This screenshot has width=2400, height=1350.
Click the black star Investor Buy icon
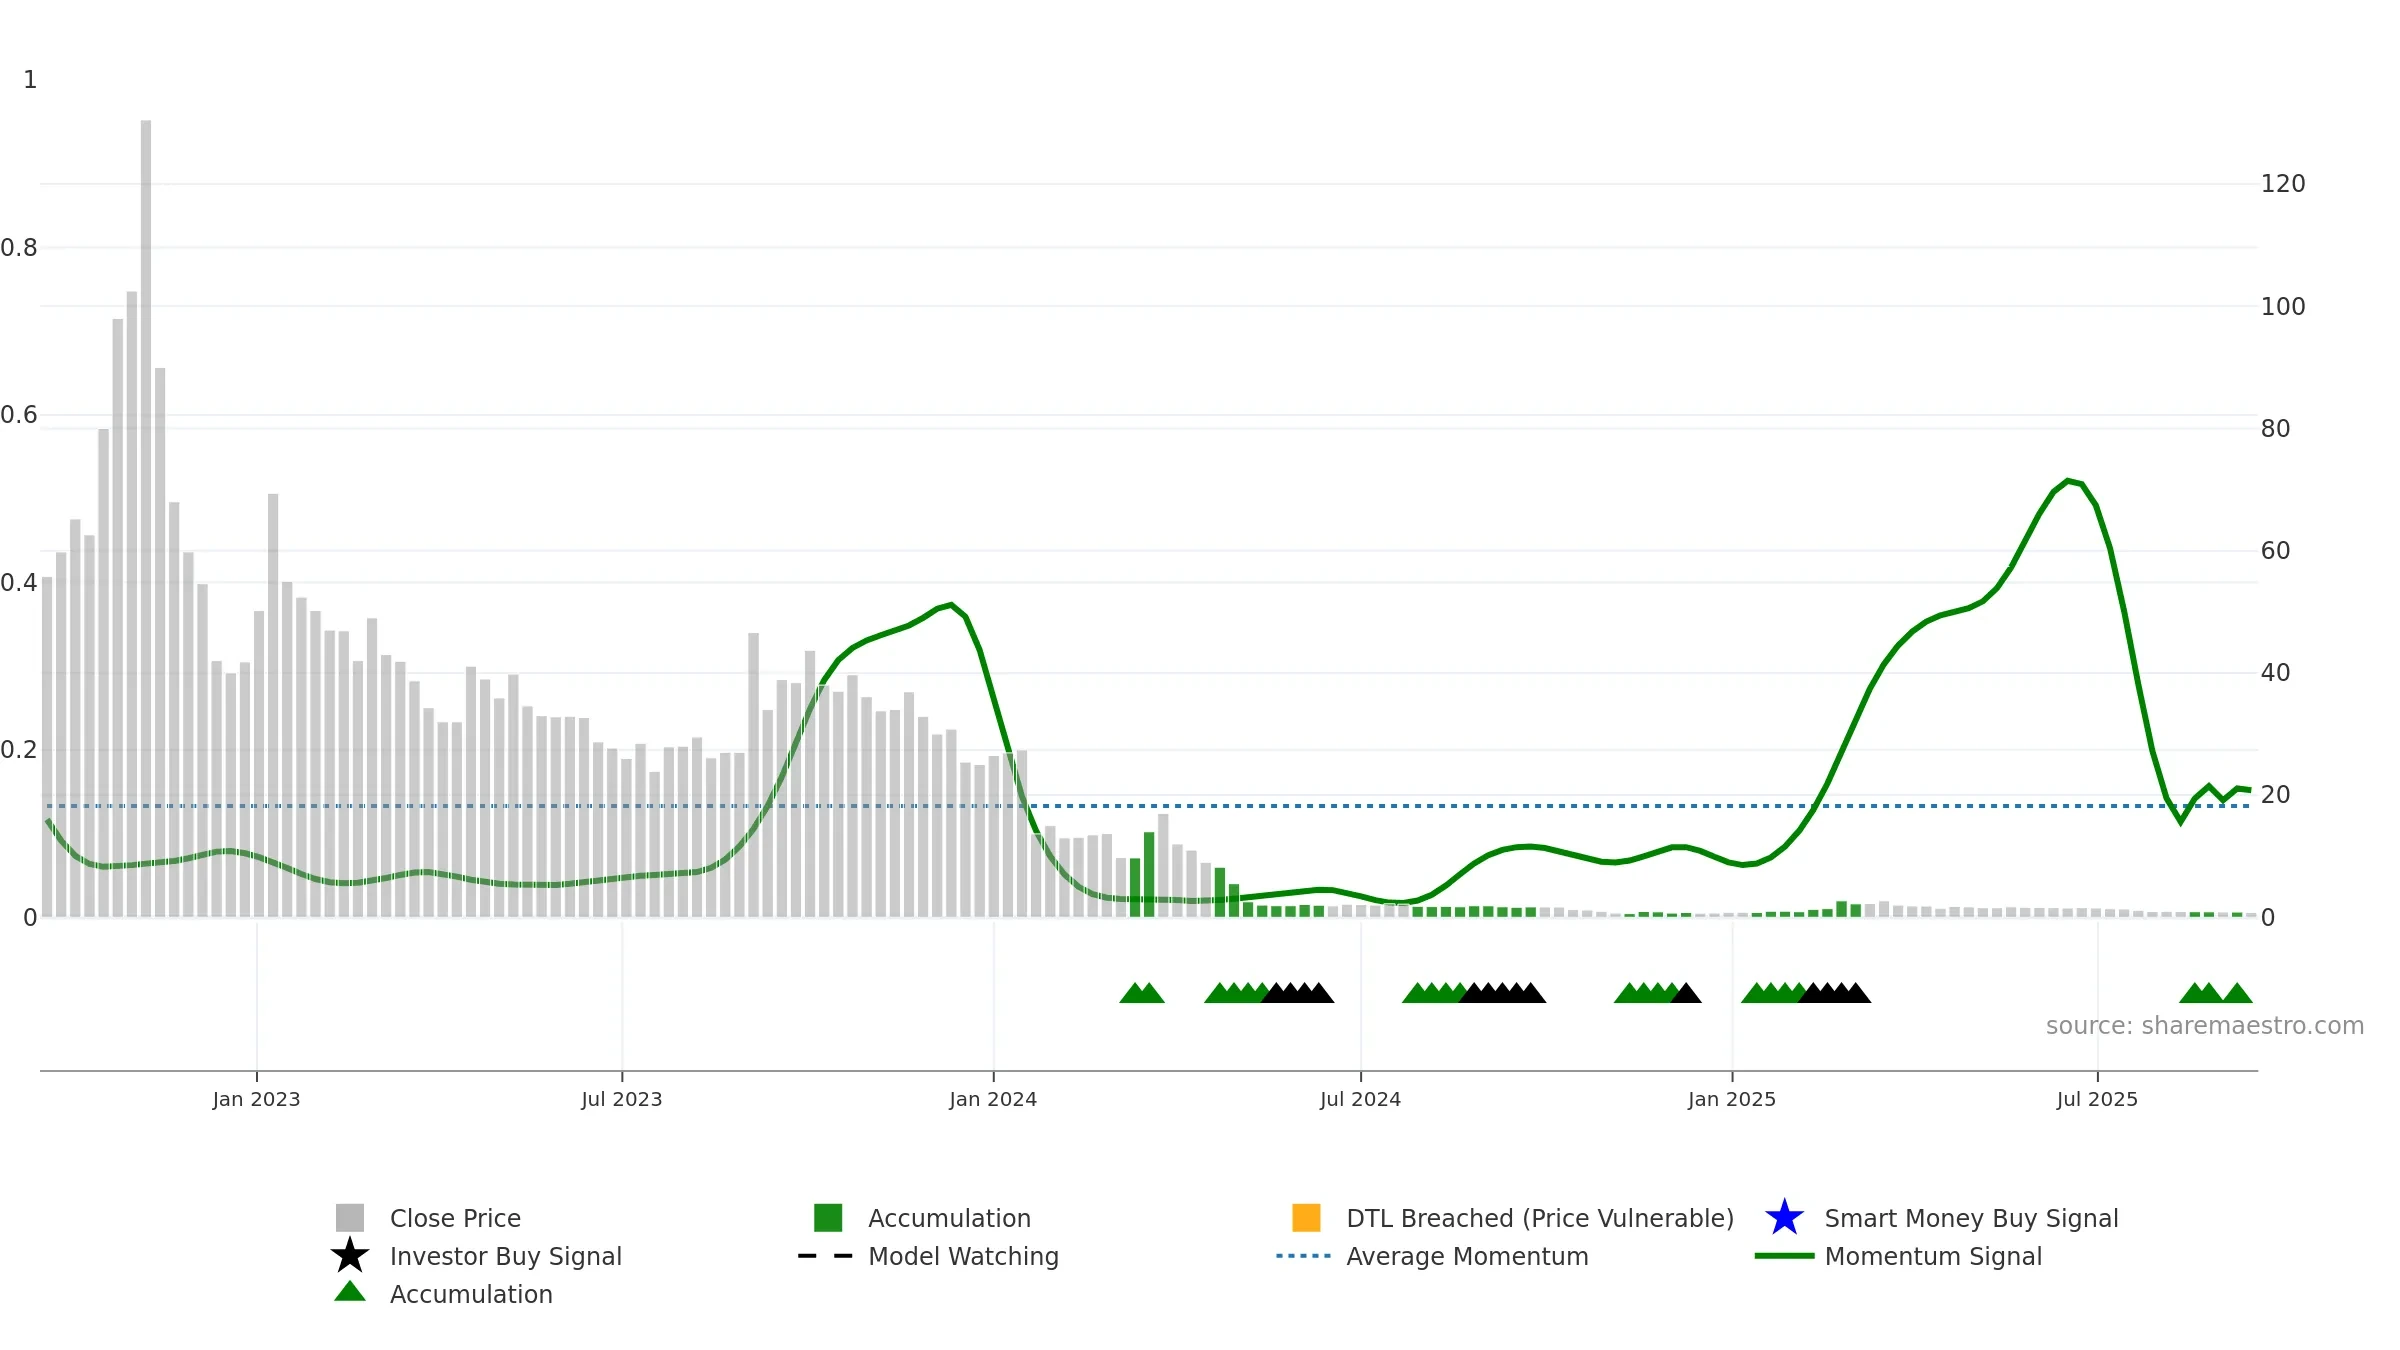[350, 1256]
